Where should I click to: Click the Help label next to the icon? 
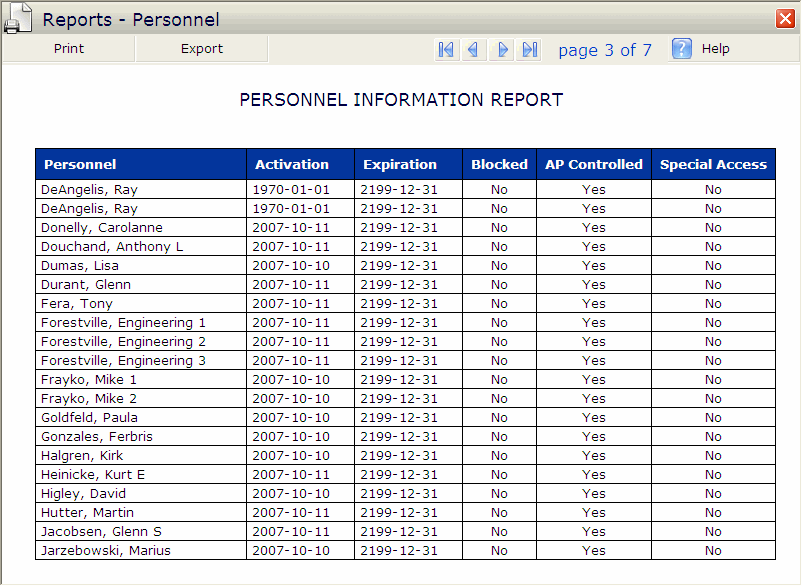pos(716,48)
